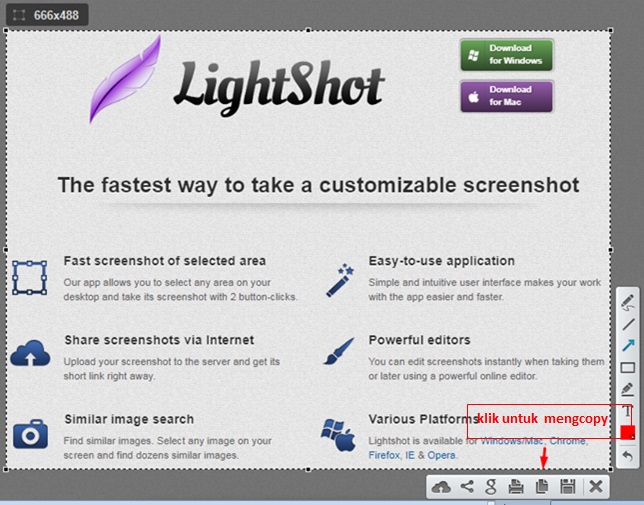The image size is (644, 505).
Task: Open the IE platform link
Action: 409,455
